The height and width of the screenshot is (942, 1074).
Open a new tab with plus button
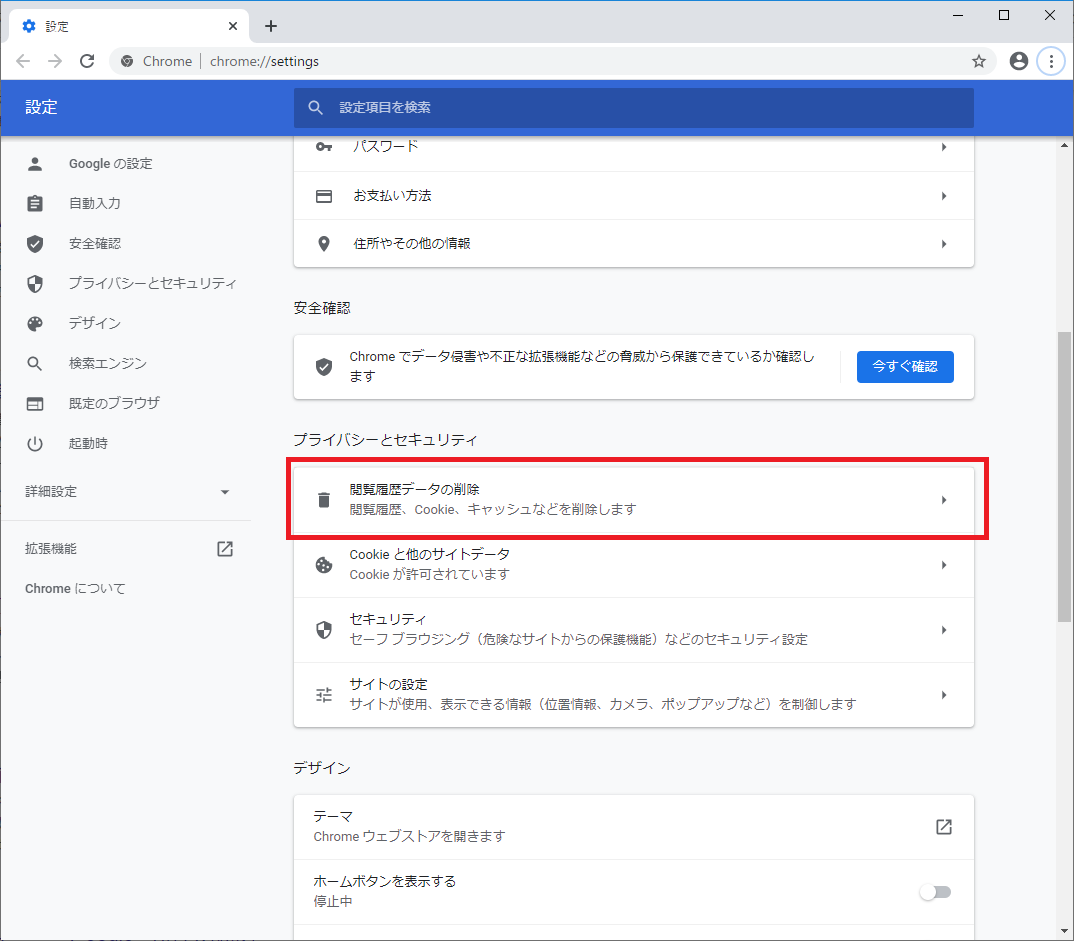click(271, 26)
